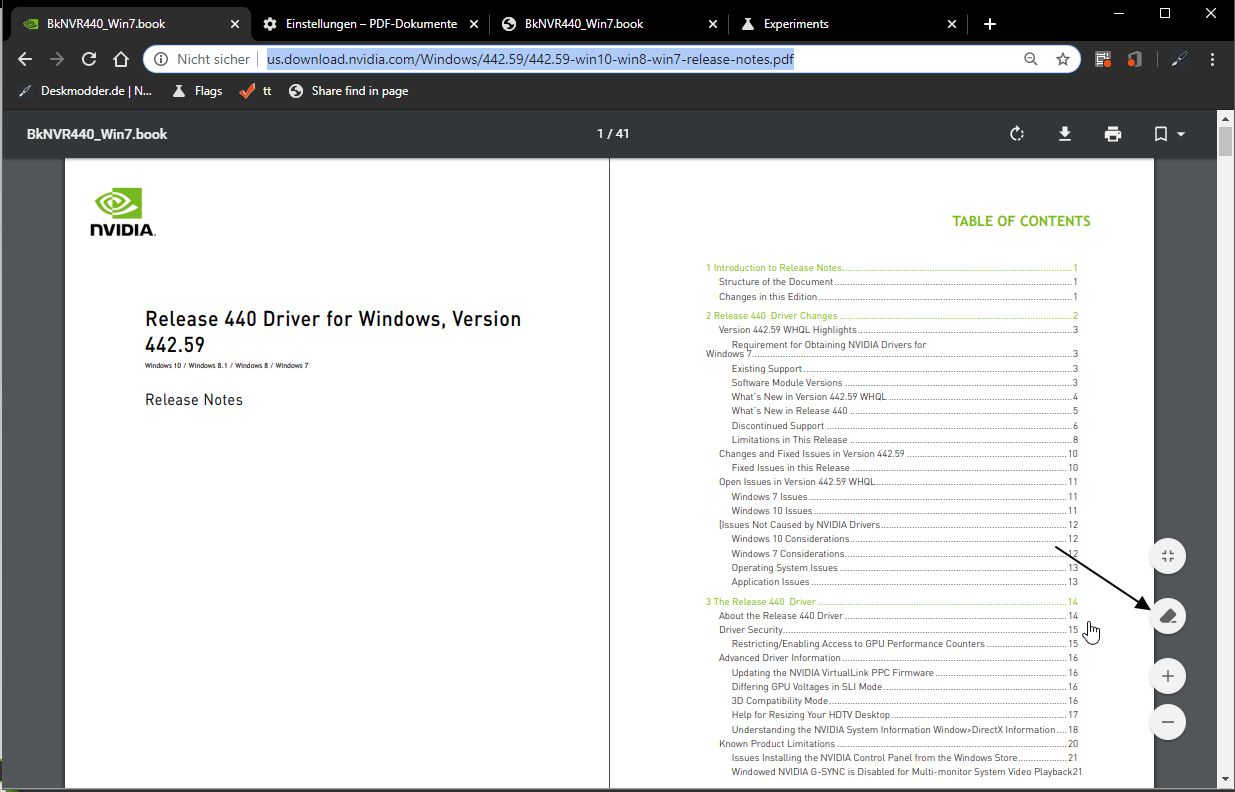
Task: Open the browser home page
Action: (x=121, y=59)
